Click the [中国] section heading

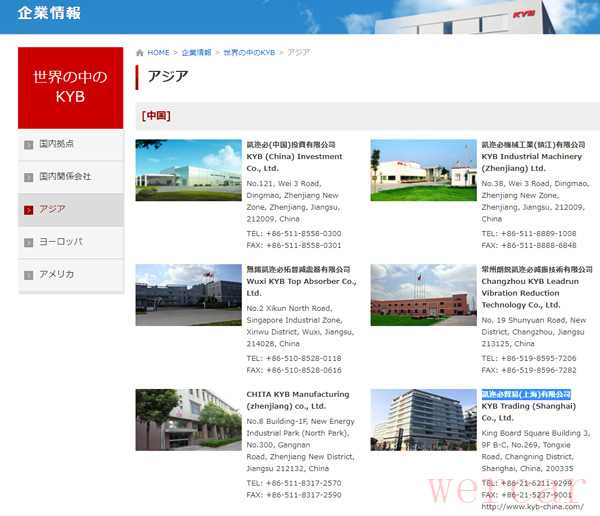pyautogui.click(x=156, y=116)
